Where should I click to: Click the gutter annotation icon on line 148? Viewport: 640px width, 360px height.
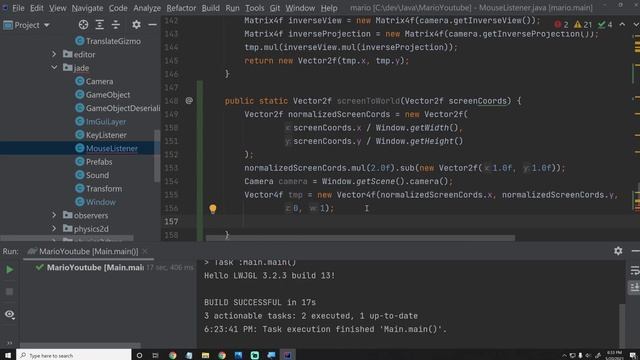click(189, 100)
